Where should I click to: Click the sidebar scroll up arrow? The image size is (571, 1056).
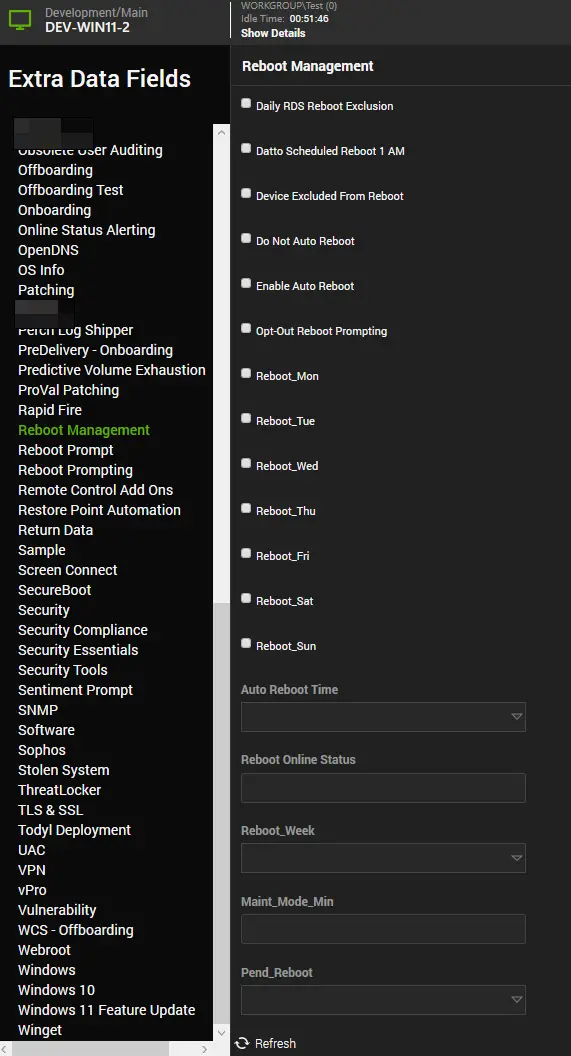click(221, 133)
